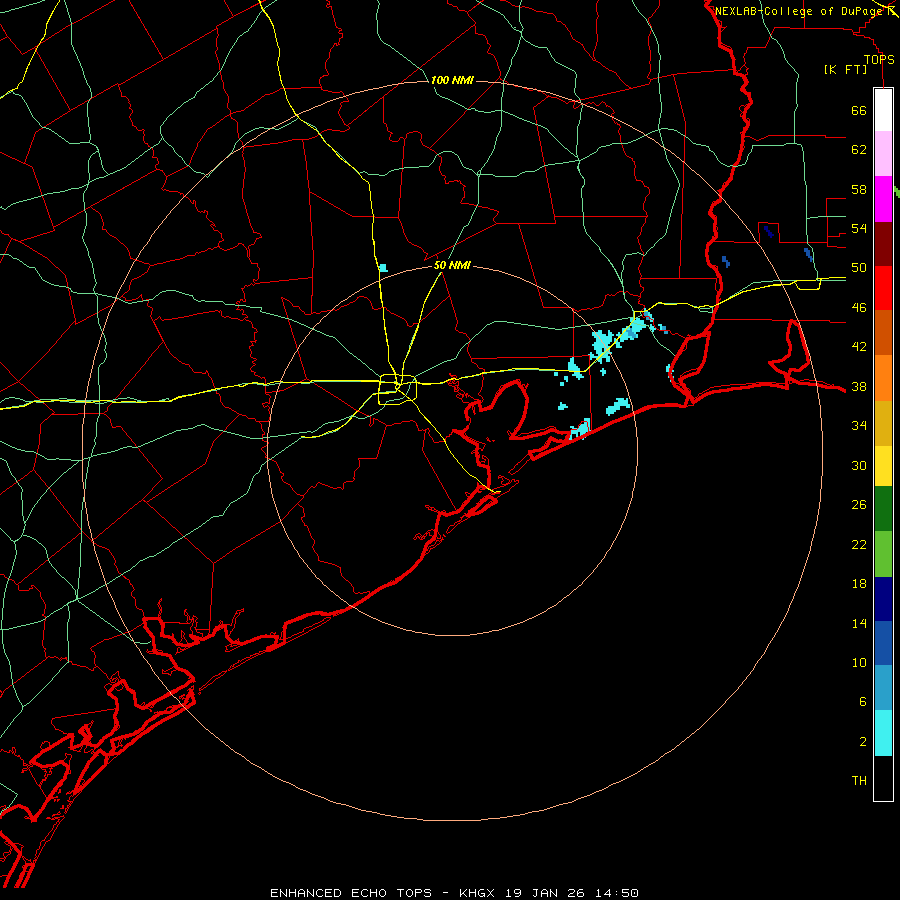
Task: Click the light pink legend swatch near 62
Action: [883, 154]
